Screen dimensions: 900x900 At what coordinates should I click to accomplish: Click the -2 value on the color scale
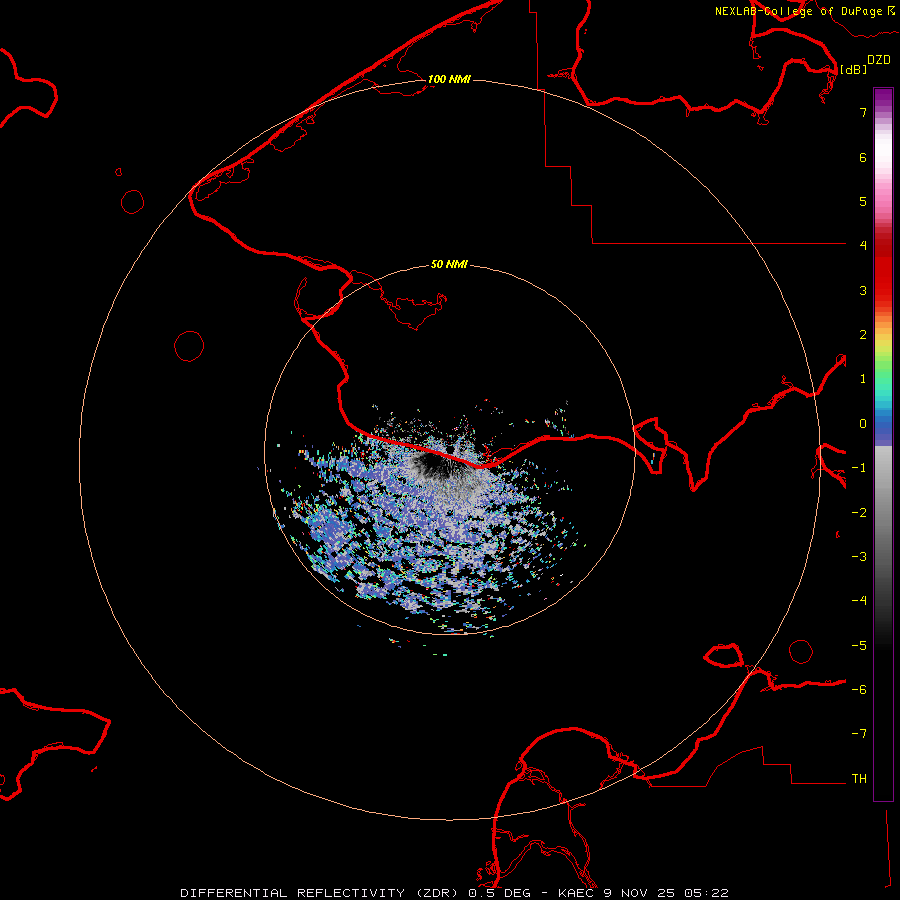[859, 513]
